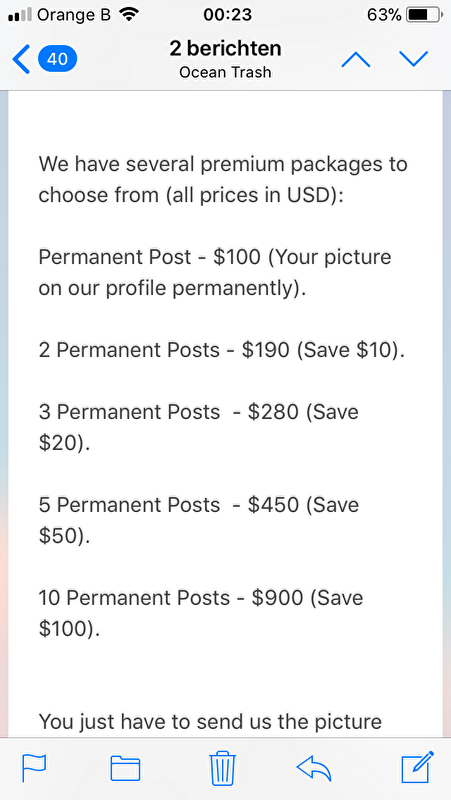Tap the '5 Permanent Posts - $450' line
The image size is (451, 800).
(198, 519)
